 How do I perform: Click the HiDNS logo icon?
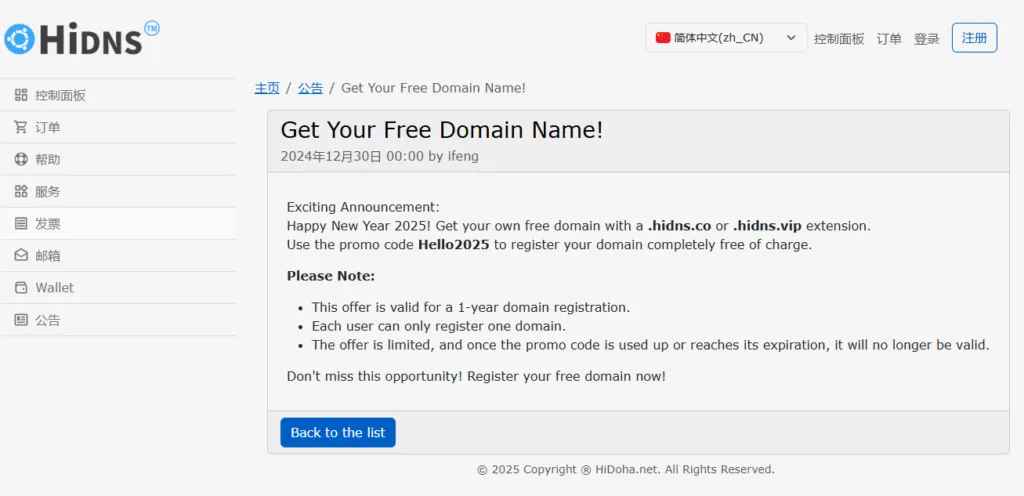click(20, 39)
